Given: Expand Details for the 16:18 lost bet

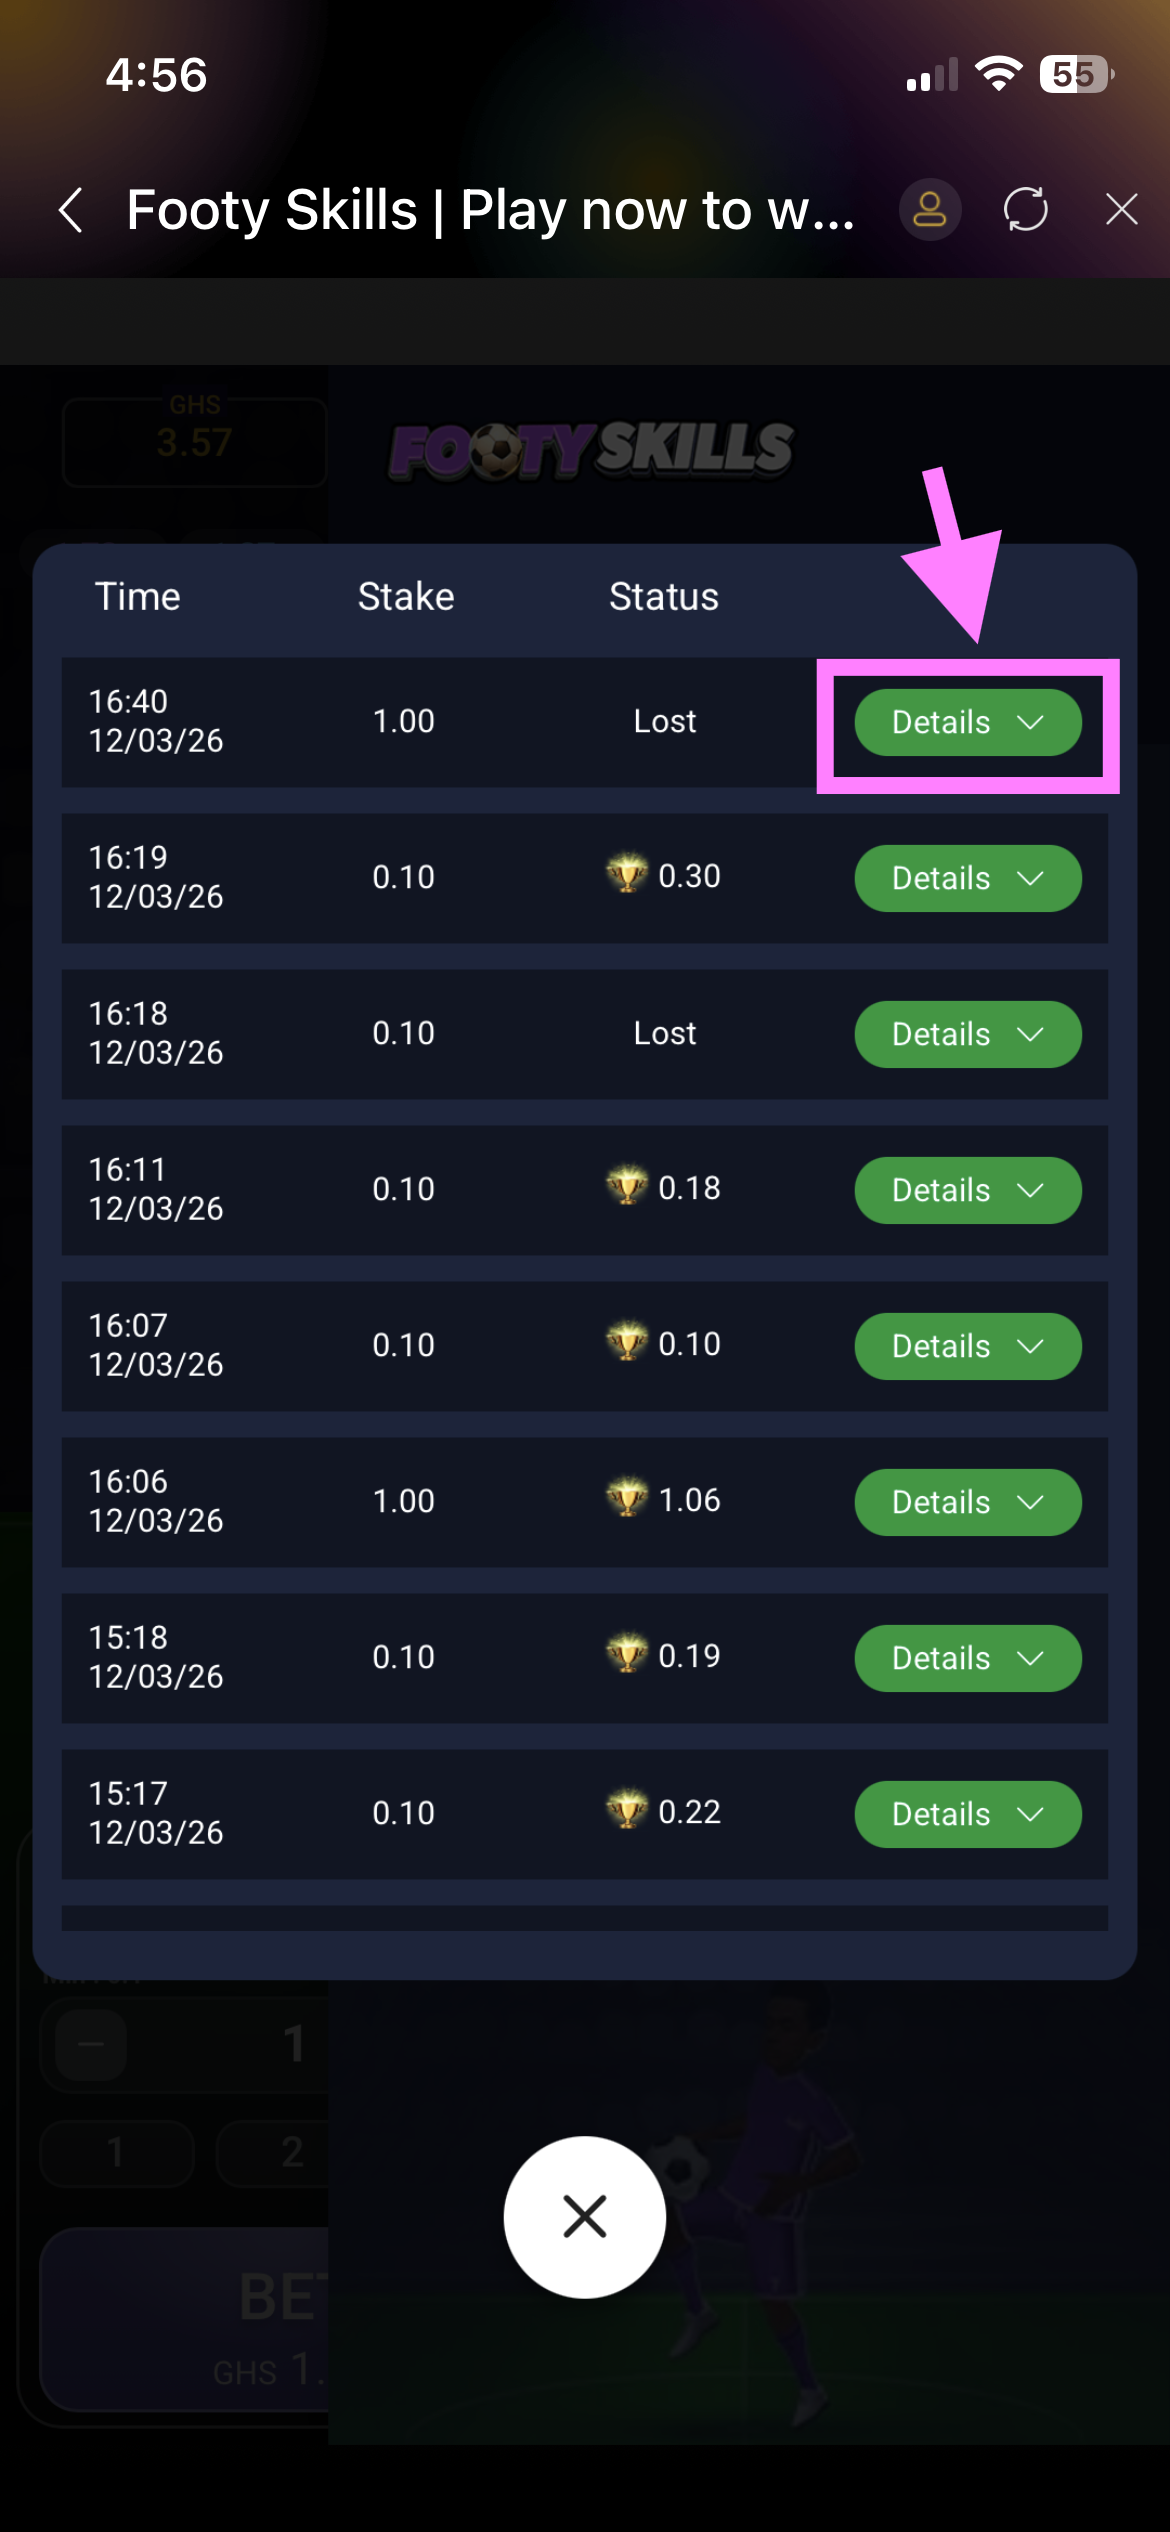Looking at the screenshot, I should coord(967,1034).
